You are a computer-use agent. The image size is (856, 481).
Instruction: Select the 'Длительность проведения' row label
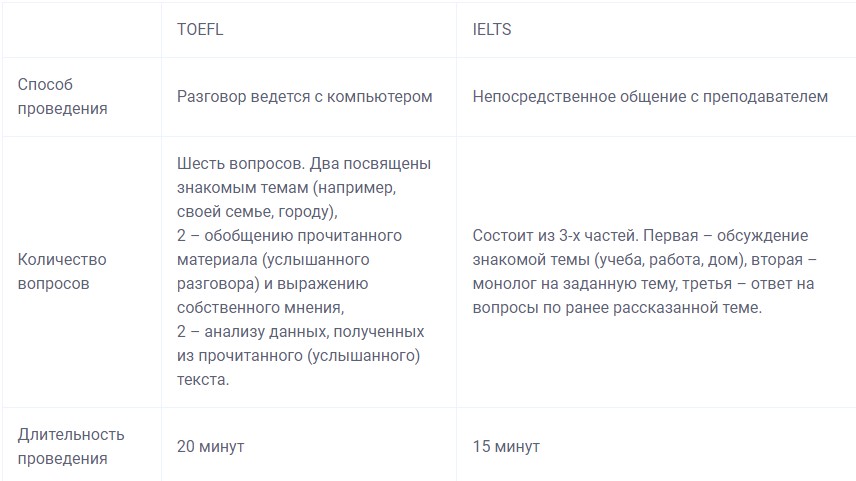(71, 447)
